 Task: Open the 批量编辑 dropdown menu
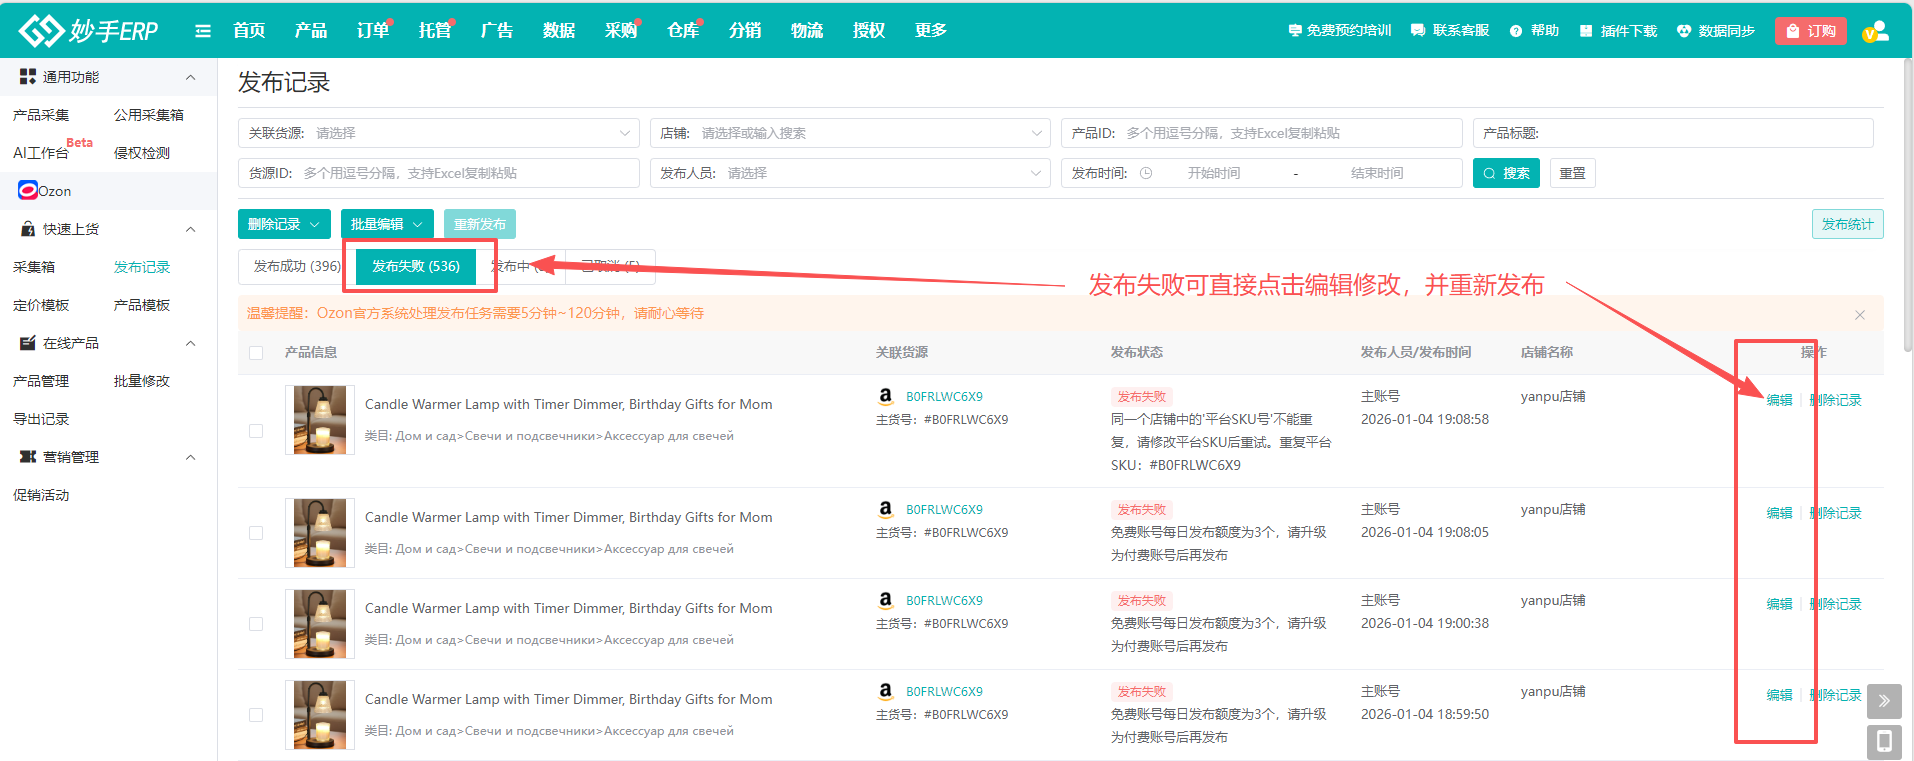coord(387,225)
